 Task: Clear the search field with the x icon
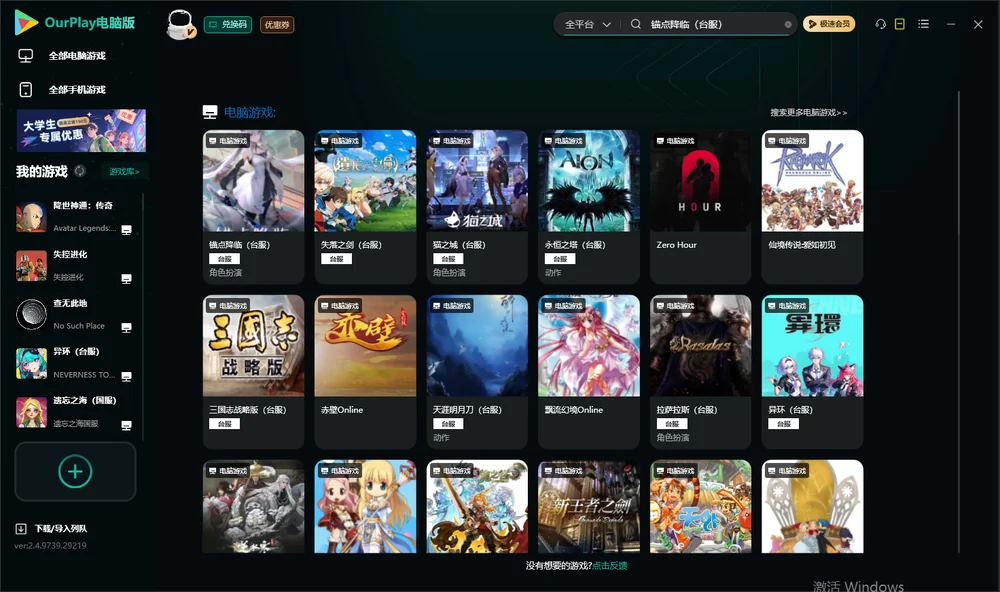(x=788, y=25)
